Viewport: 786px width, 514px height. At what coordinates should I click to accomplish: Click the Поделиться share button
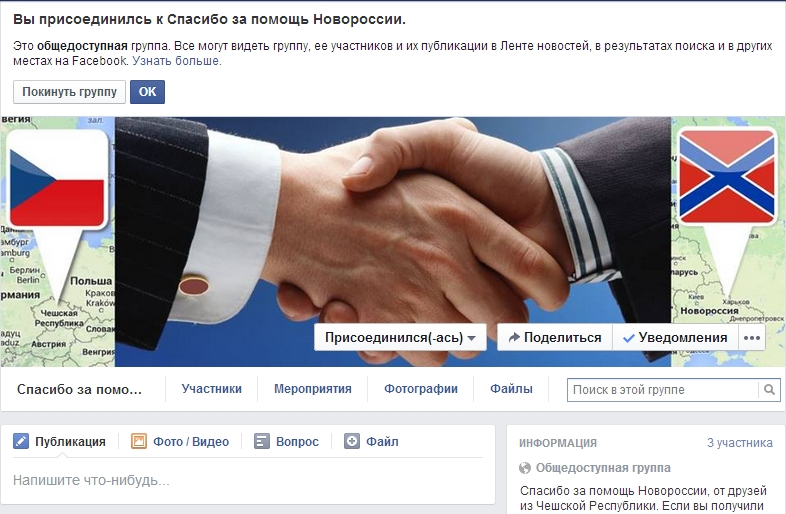555,338
